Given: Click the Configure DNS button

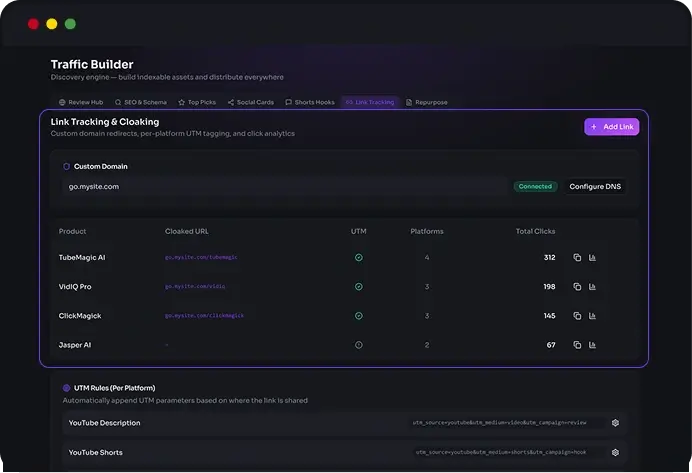Looking at the screenshot, I should click(x=595, y=186).
